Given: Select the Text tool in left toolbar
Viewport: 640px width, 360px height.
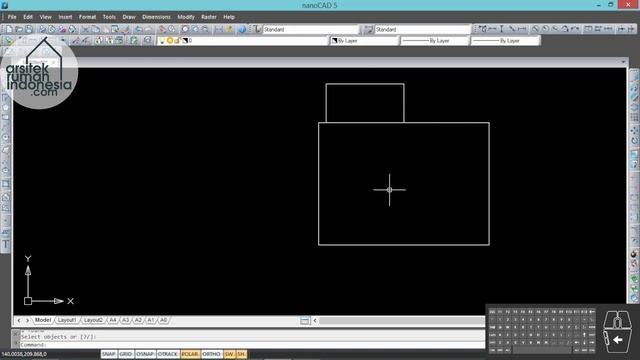Looking at the screenshot, I should 5,244.
